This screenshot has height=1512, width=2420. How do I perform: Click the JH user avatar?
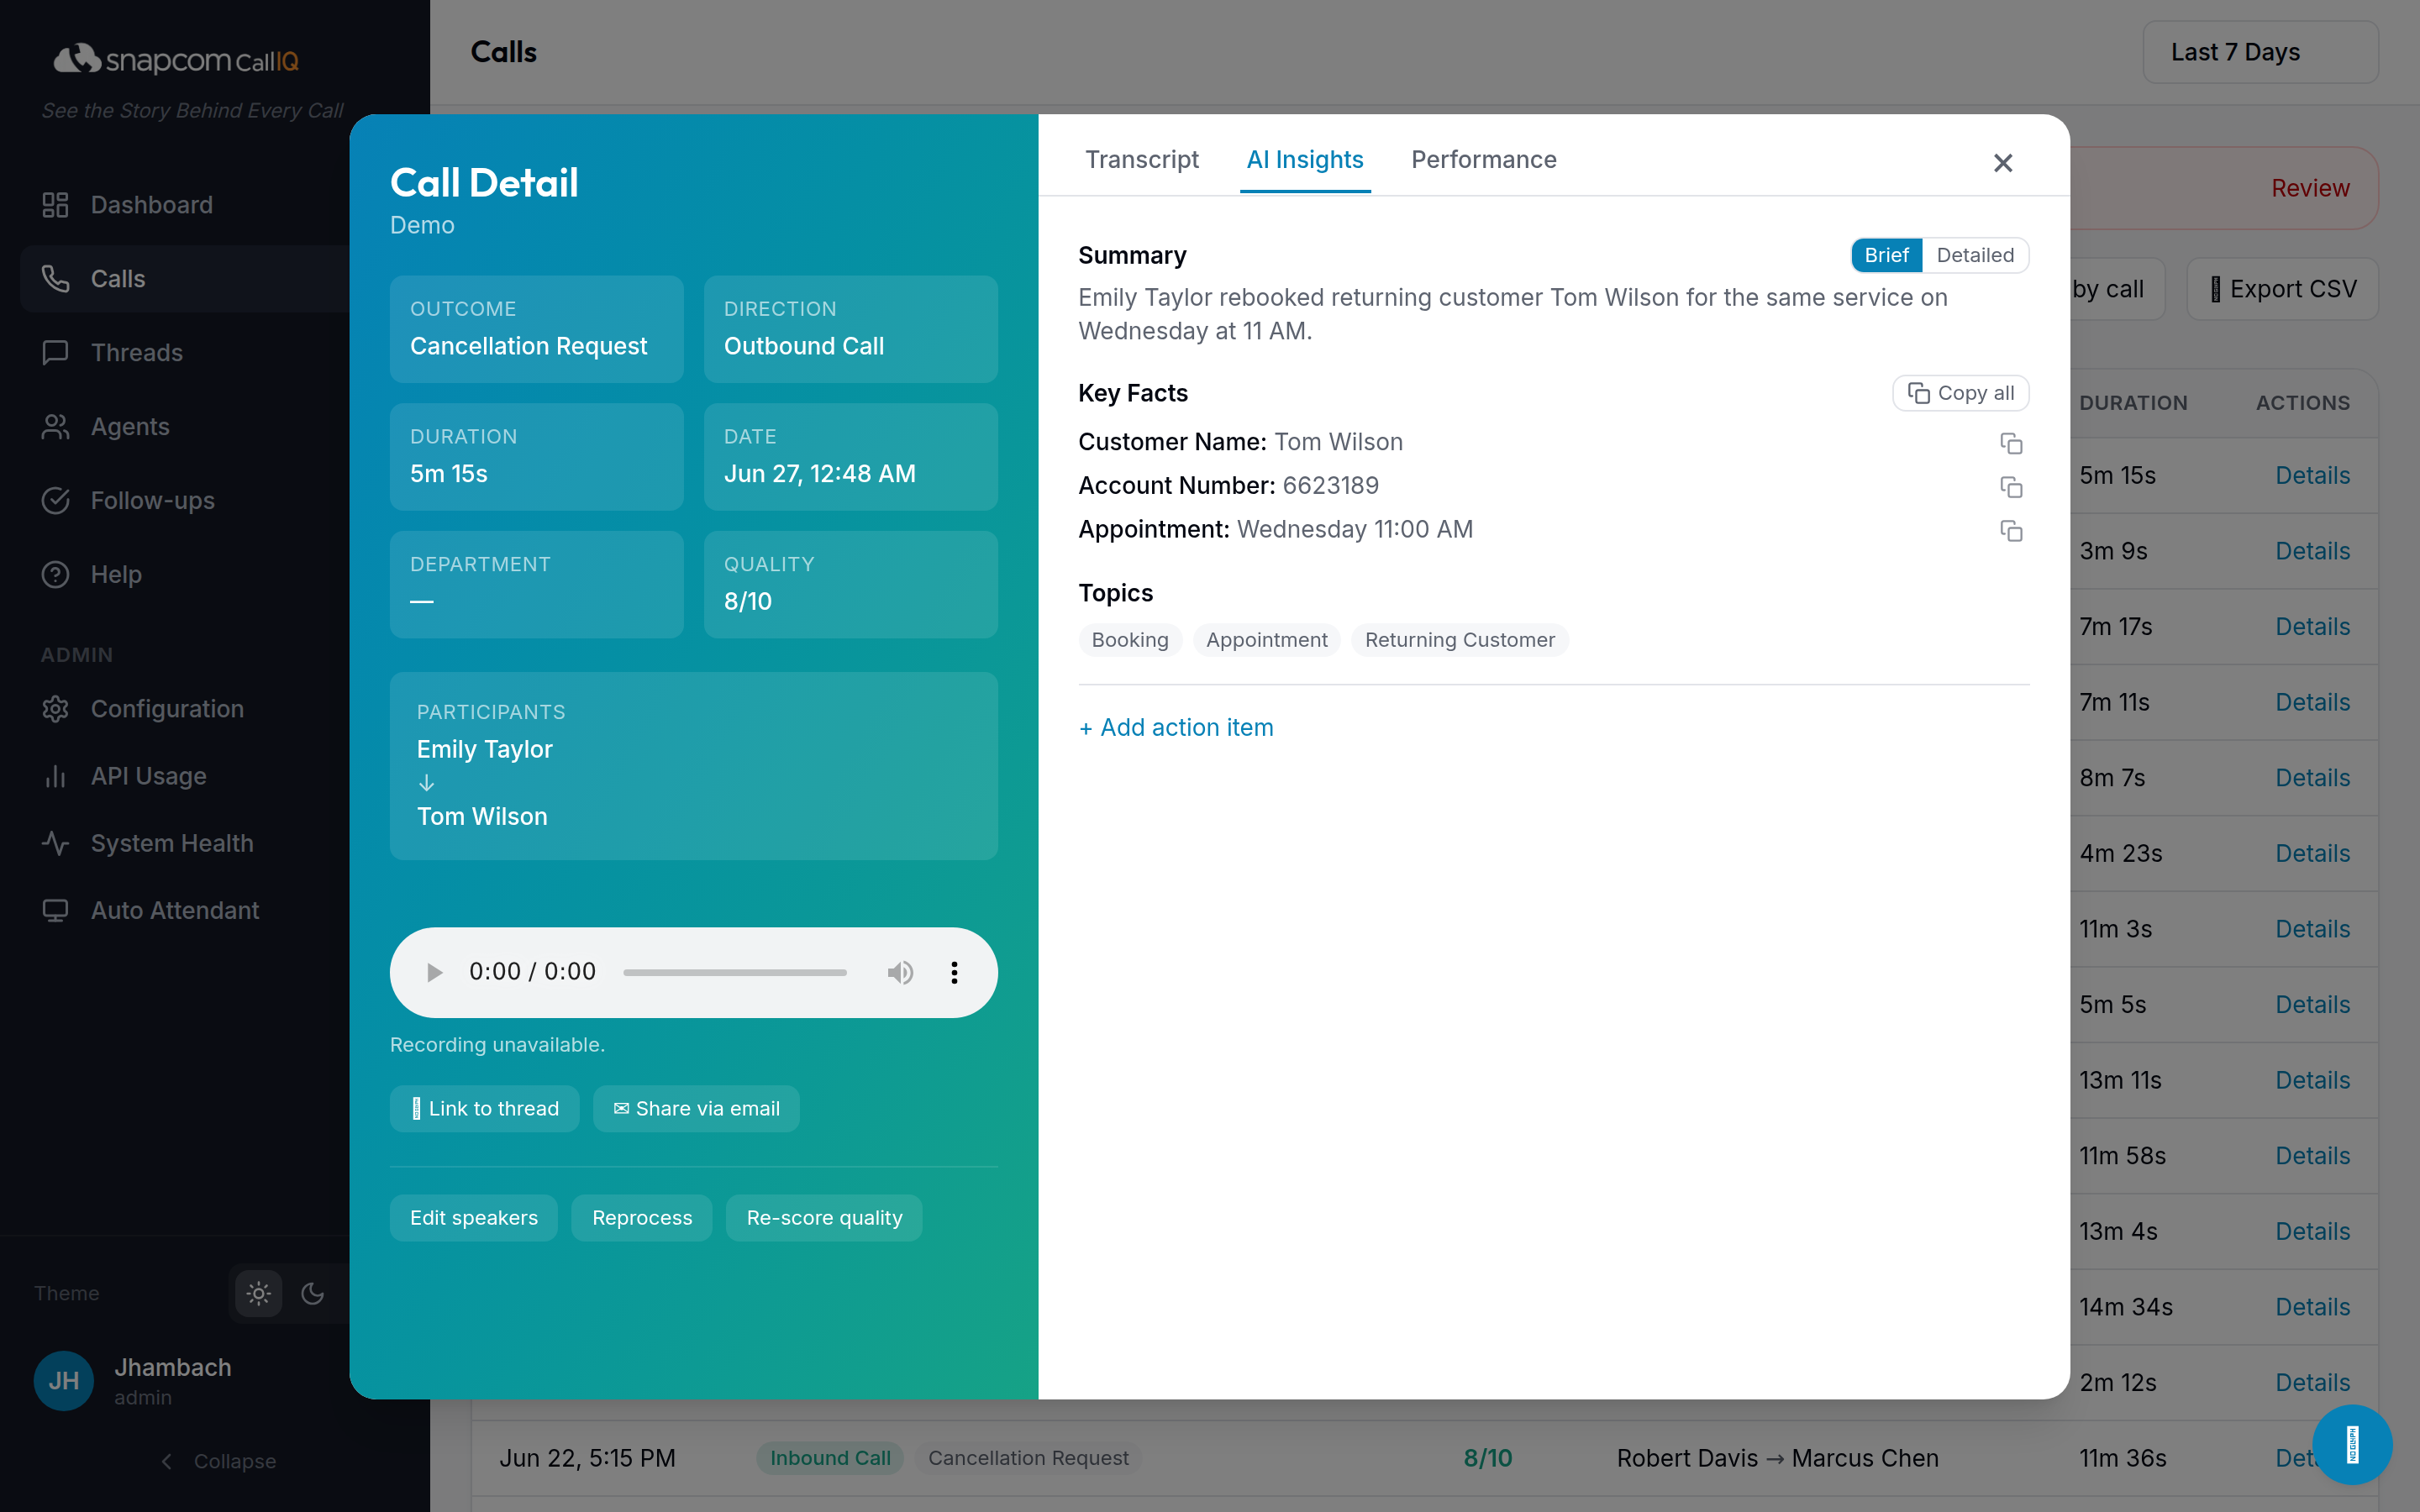pos(64,1380)
